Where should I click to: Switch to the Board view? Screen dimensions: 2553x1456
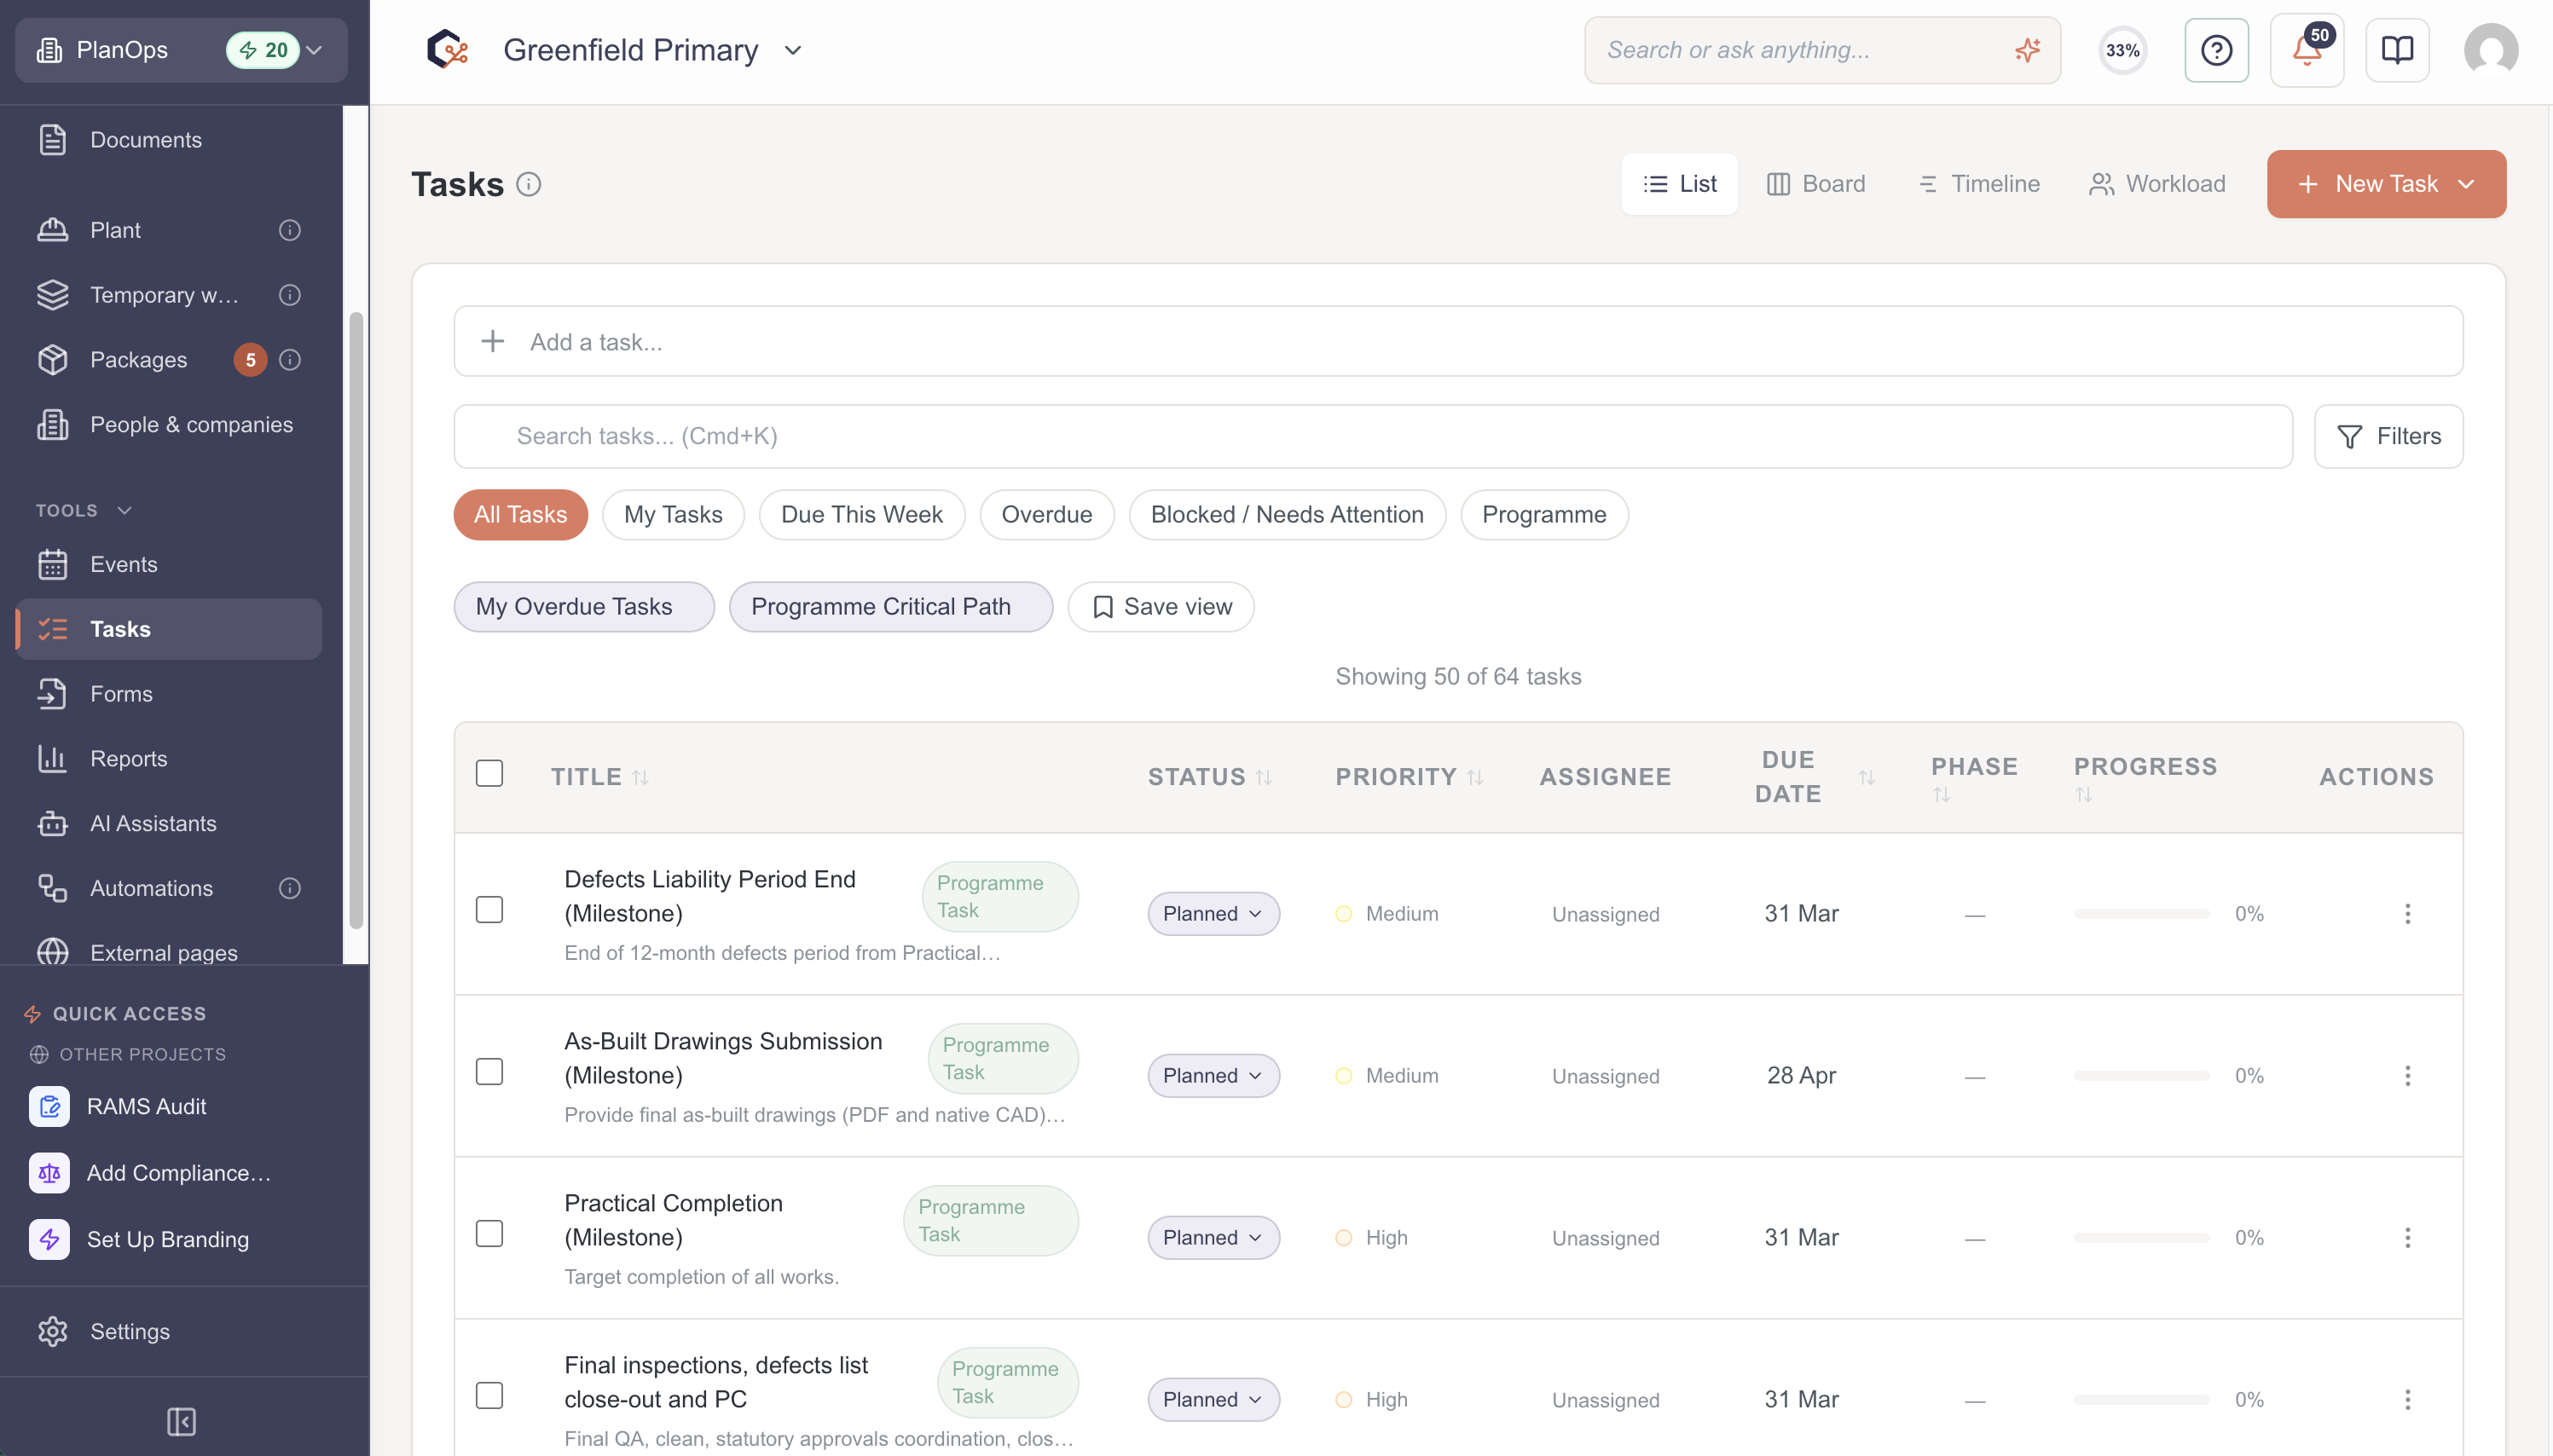1816,184
